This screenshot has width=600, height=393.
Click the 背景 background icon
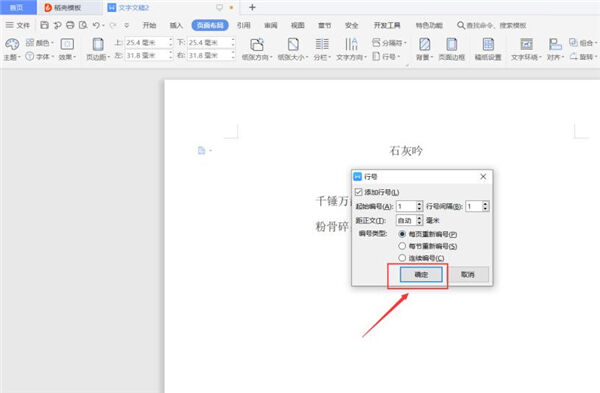pyautogui.click(x=424, y=44)
